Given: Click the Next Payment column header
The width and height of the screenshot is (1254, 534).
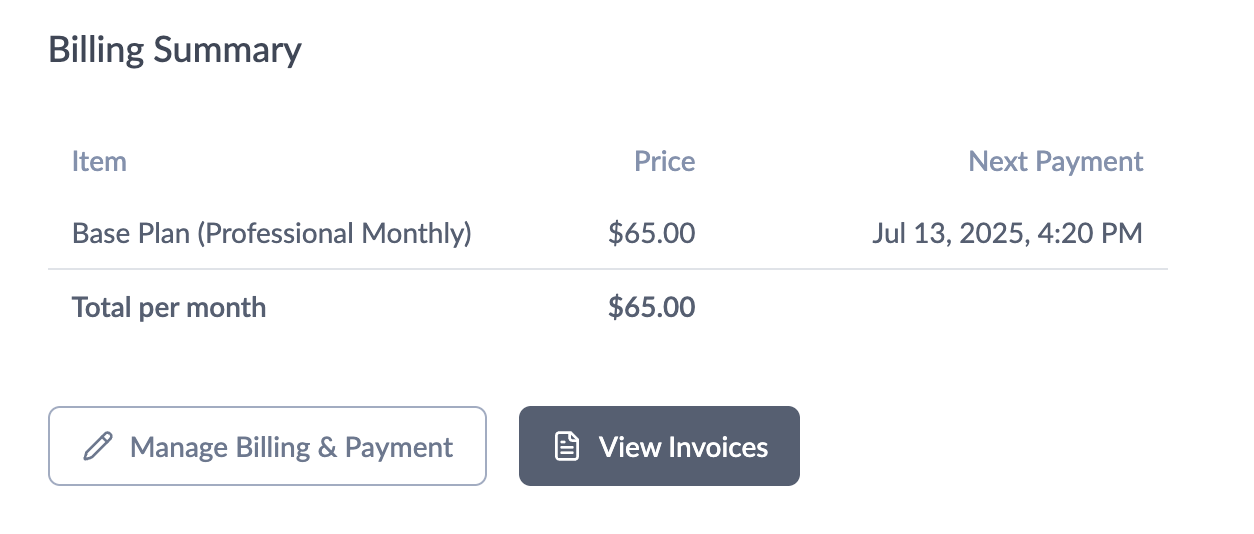Looking at the screenshot, I should pyautogui.click(x=1056, y=161).
